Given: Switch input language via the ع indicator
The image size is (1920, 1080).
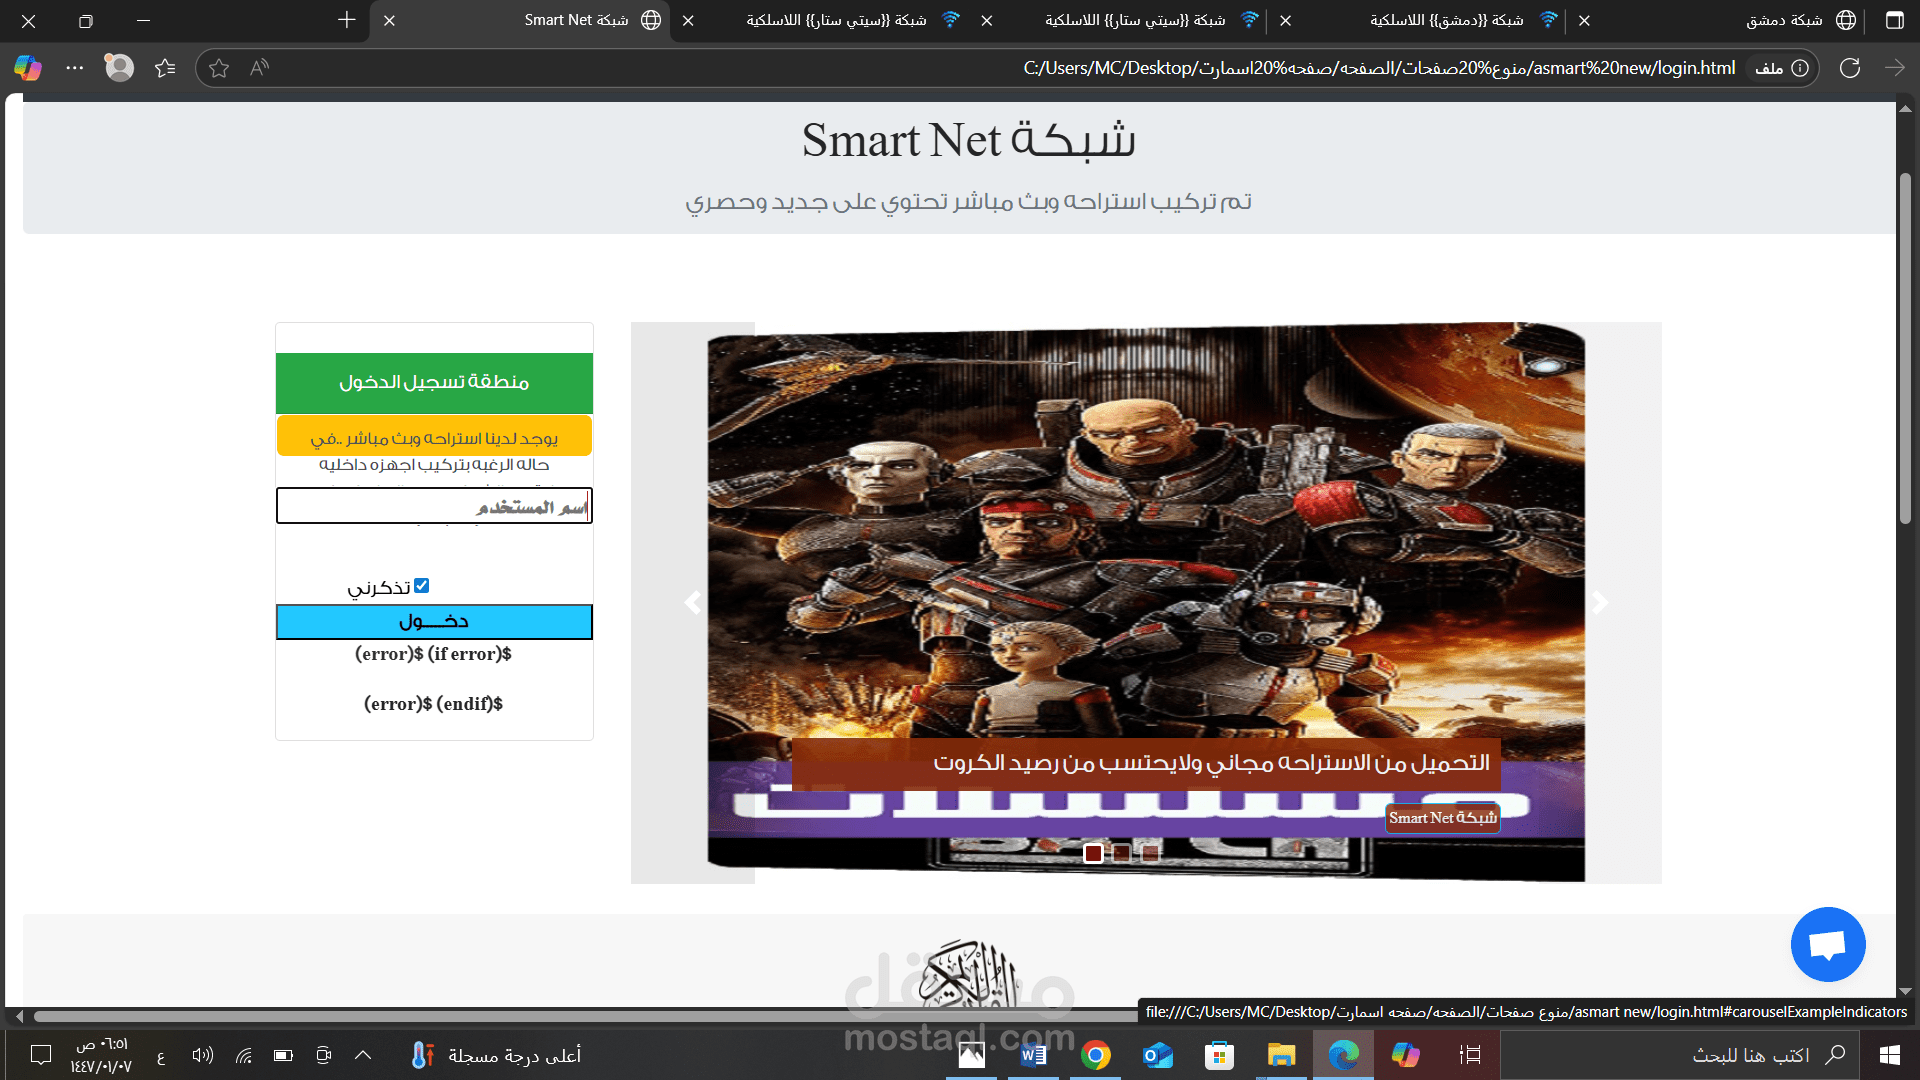Looking at the screenshot, I should click(161, 1056).
